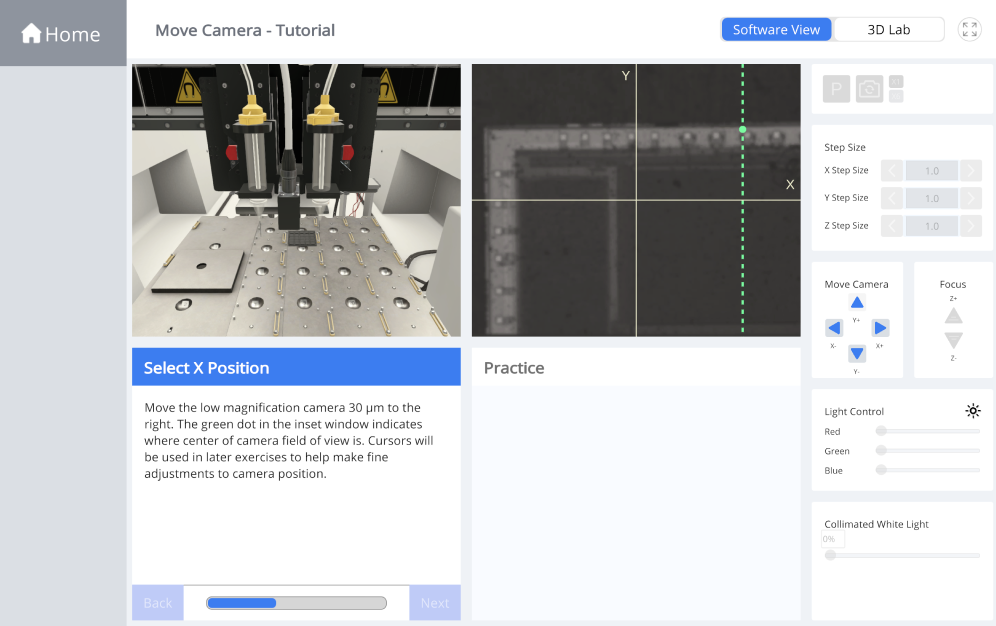Click the 'Step Size' section label
Image resolution: width=996 pixels, height=626 pixels.
pos(845,147)
